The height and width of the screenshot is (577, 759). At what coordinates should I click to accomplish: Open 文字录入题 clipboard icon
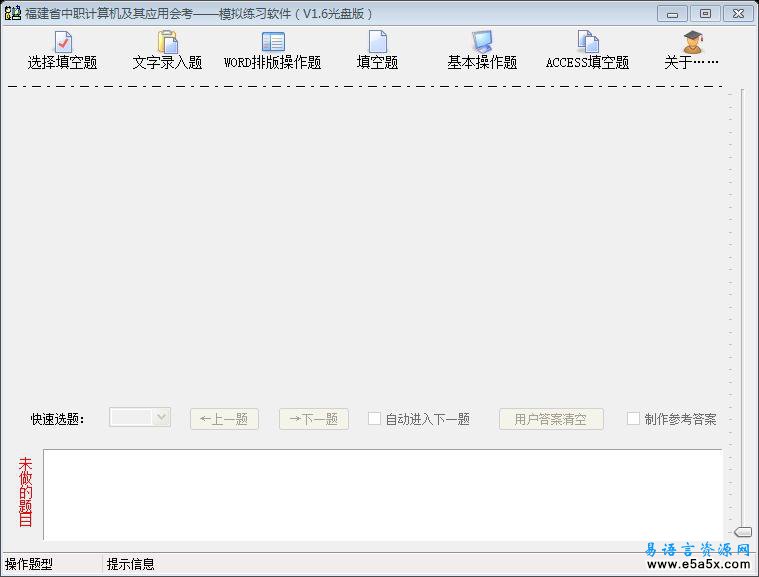(x=167, y=42)
